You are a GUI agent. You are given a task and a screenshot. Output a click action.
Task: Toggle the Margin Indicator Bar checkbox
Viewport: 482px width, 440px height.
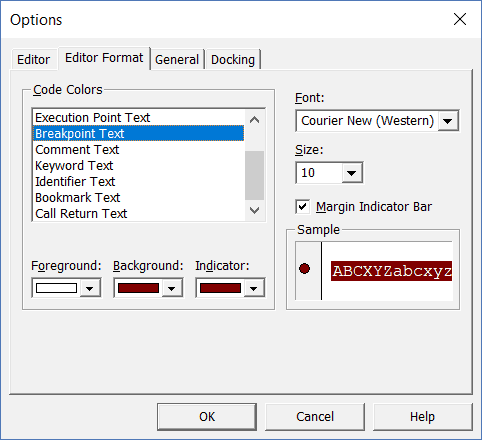pos(302,207)
